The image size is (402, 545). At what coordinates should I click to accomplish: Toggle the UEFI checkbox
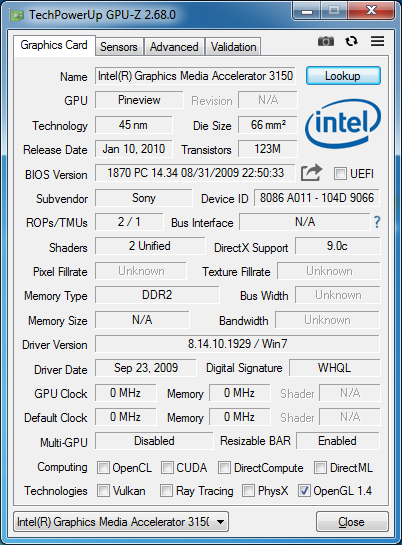click(340, 173)
